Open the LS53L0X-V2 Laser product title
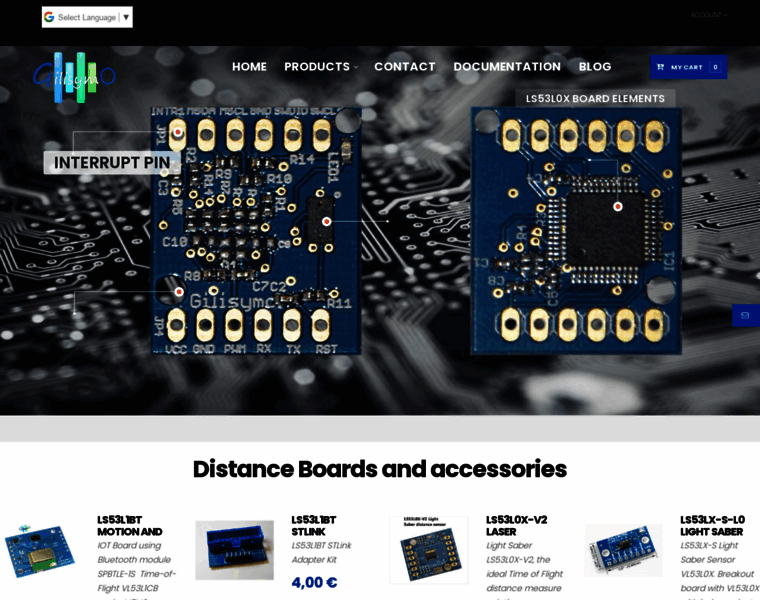 pyautogui.click(x=517, y=526)
